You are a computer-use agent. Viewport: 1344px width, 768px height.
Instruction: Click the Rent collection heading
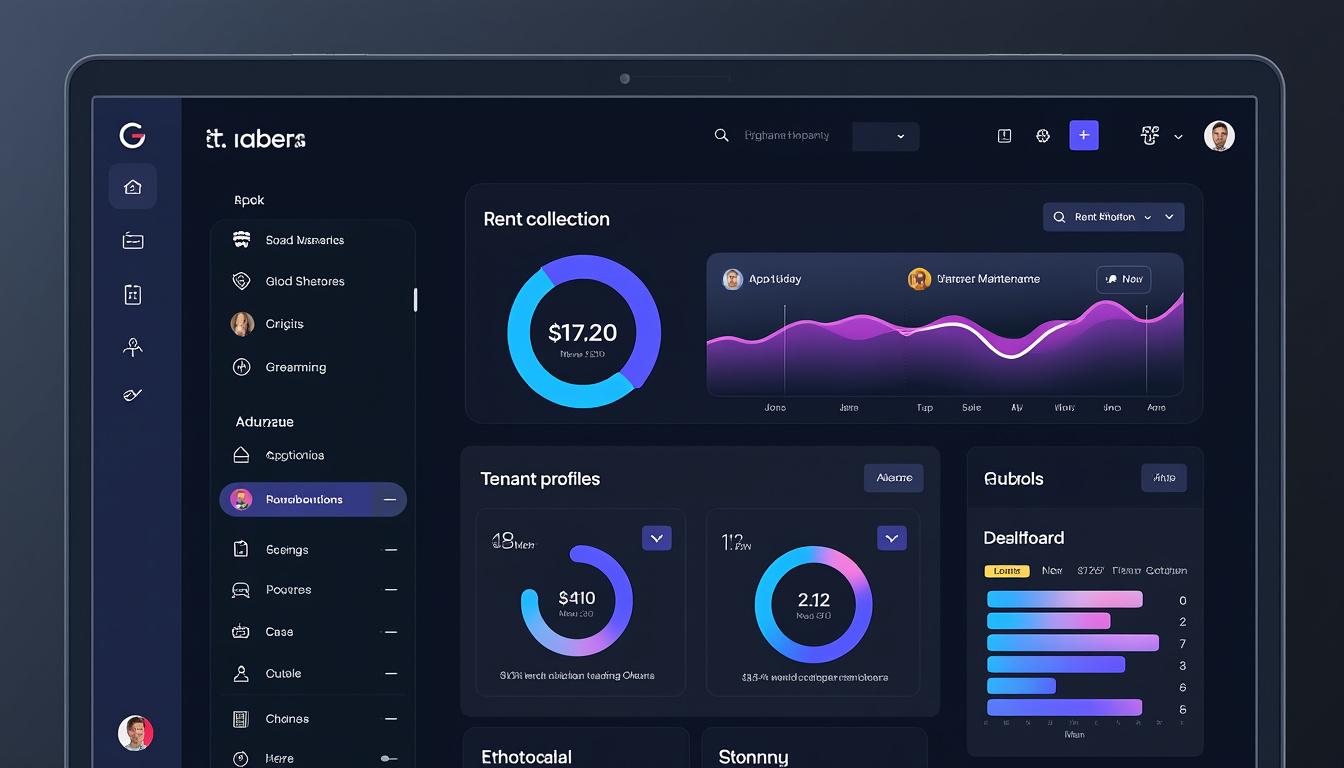click(x=546, y=219)
